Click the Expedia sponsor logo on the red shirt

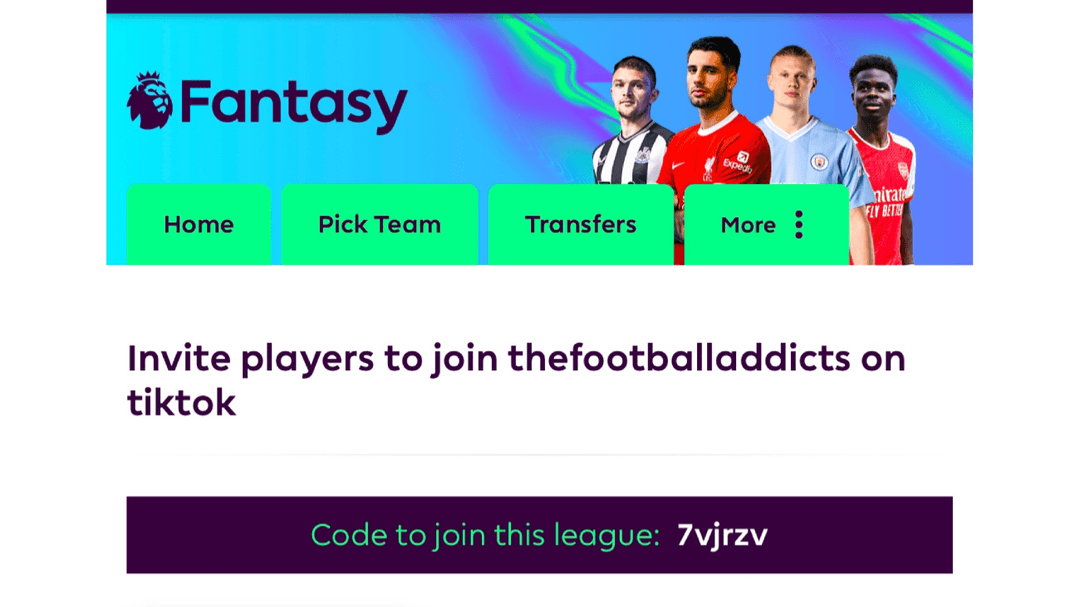coord(738,163)
